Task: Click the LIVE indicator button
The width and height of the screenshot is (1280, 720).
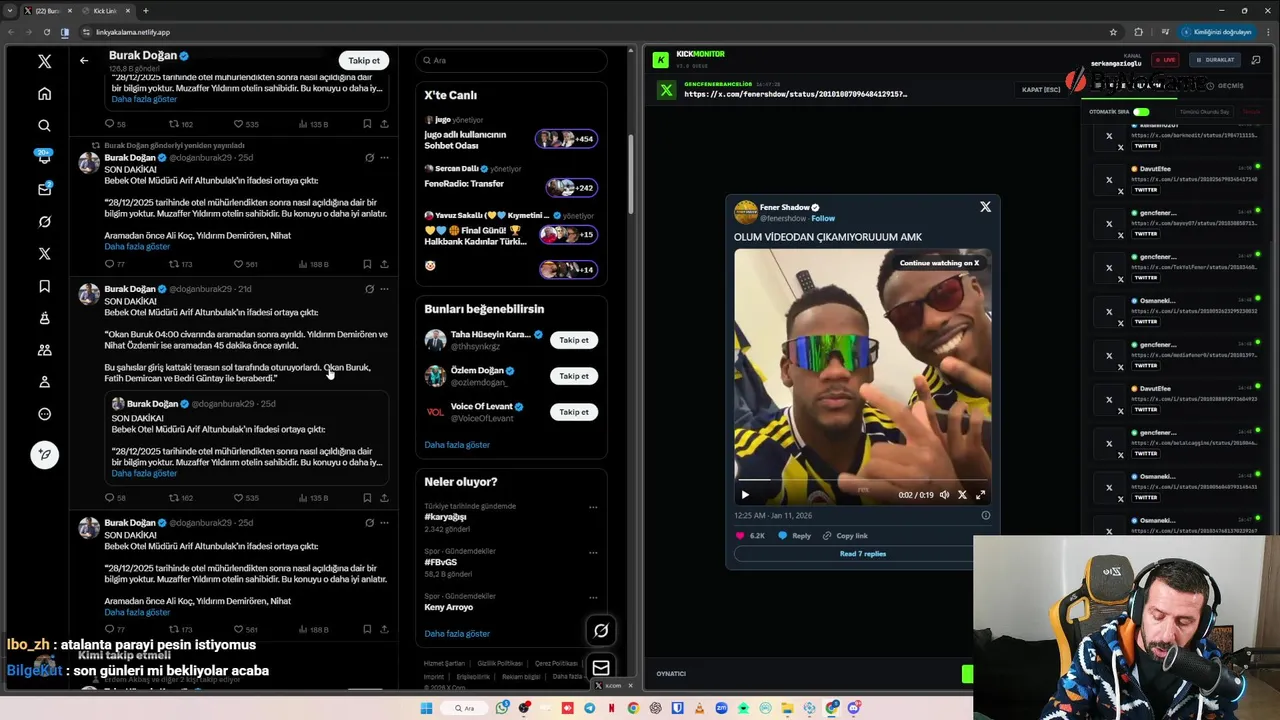Action: [1165, 60]
